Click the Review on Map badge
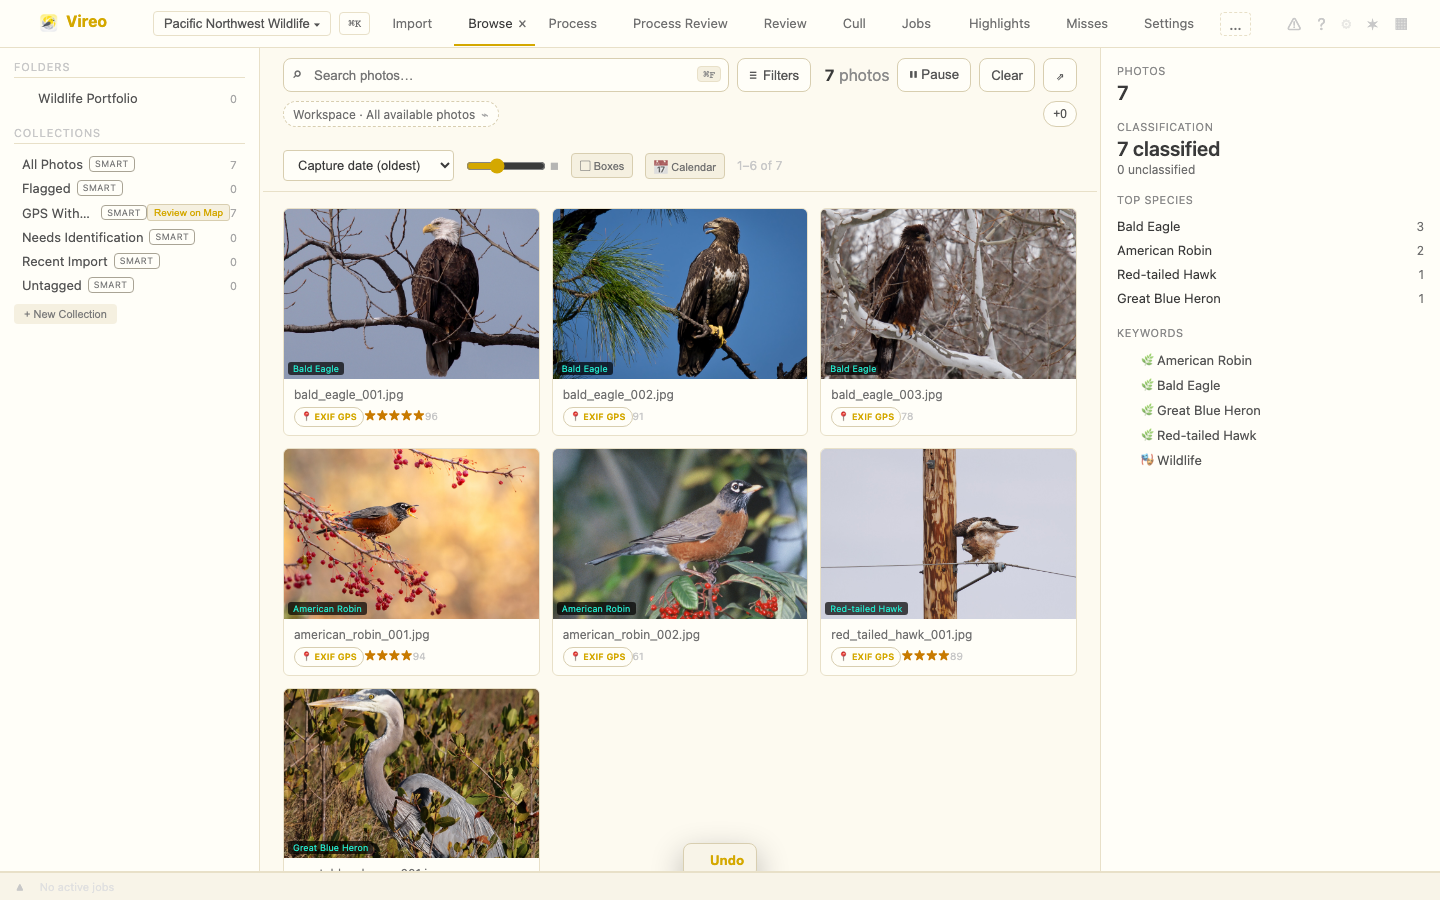Viewport: 1440px width, 900px height. [188, 213]
